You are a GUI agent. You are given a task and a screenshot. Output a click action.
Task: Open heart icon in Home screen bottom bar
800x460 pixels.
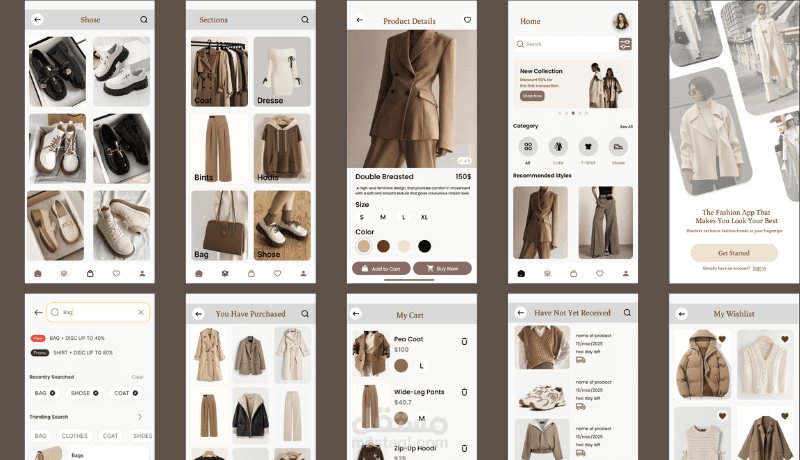tap(599, 273)
